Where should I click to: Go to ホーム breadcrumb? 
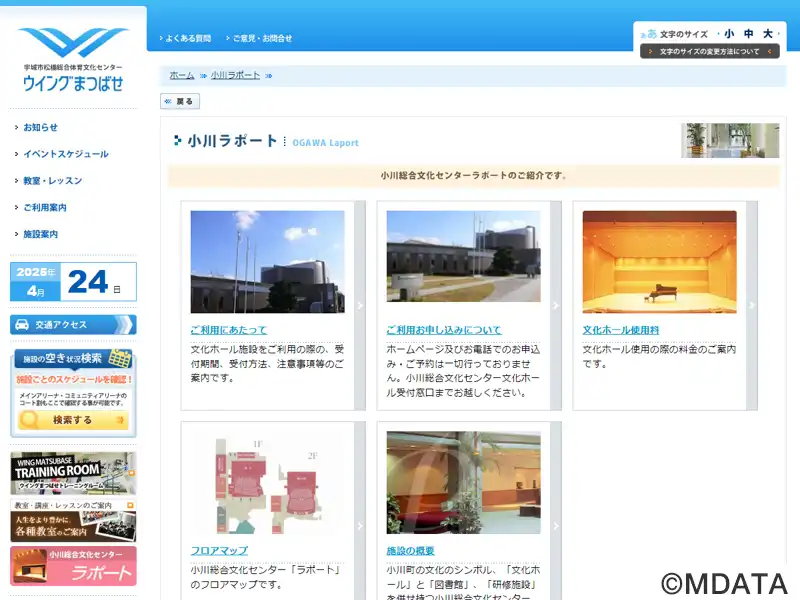click(x=182, y=76)
